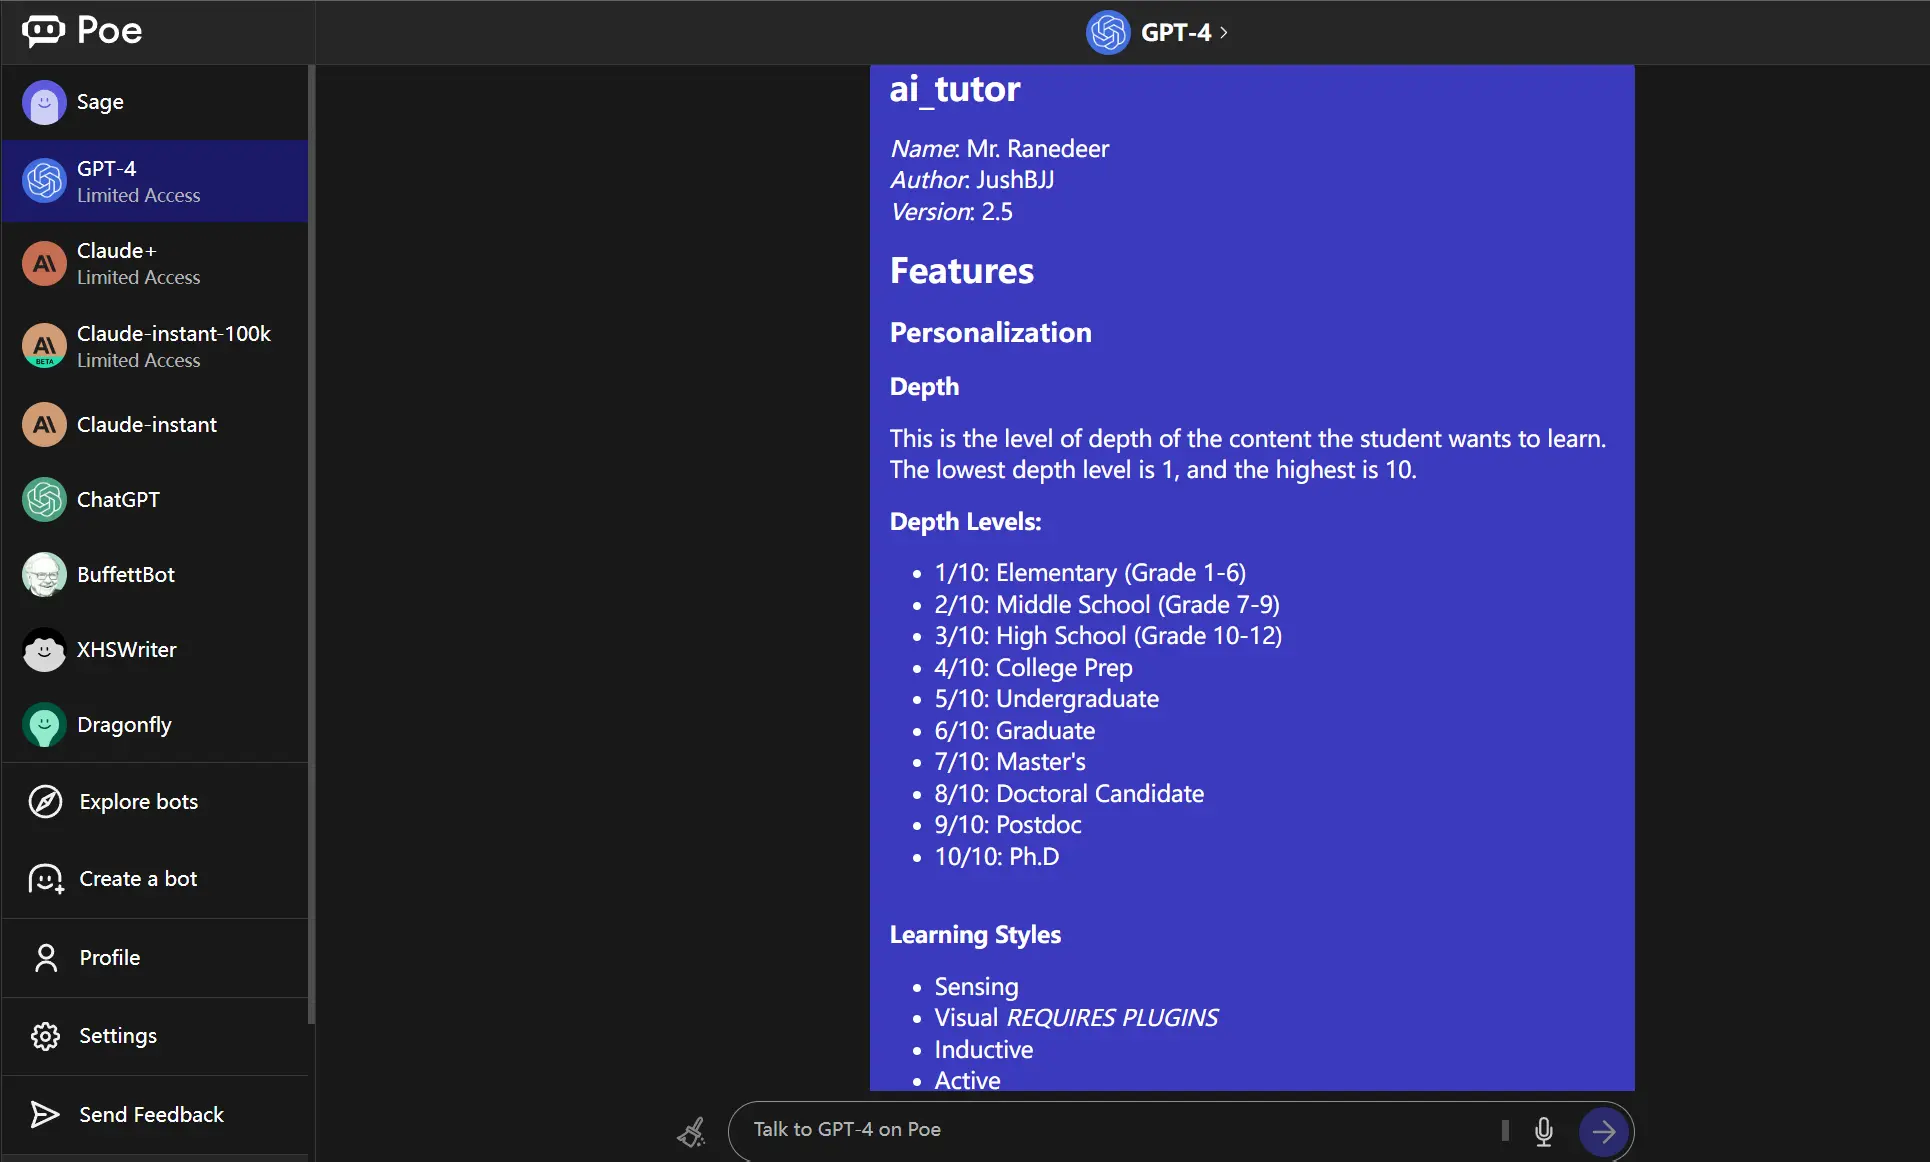Viewport: 1930px width, 1162px height.
Task: Click '9/10: Postdoc' list item
Action: coord(1008,825)
